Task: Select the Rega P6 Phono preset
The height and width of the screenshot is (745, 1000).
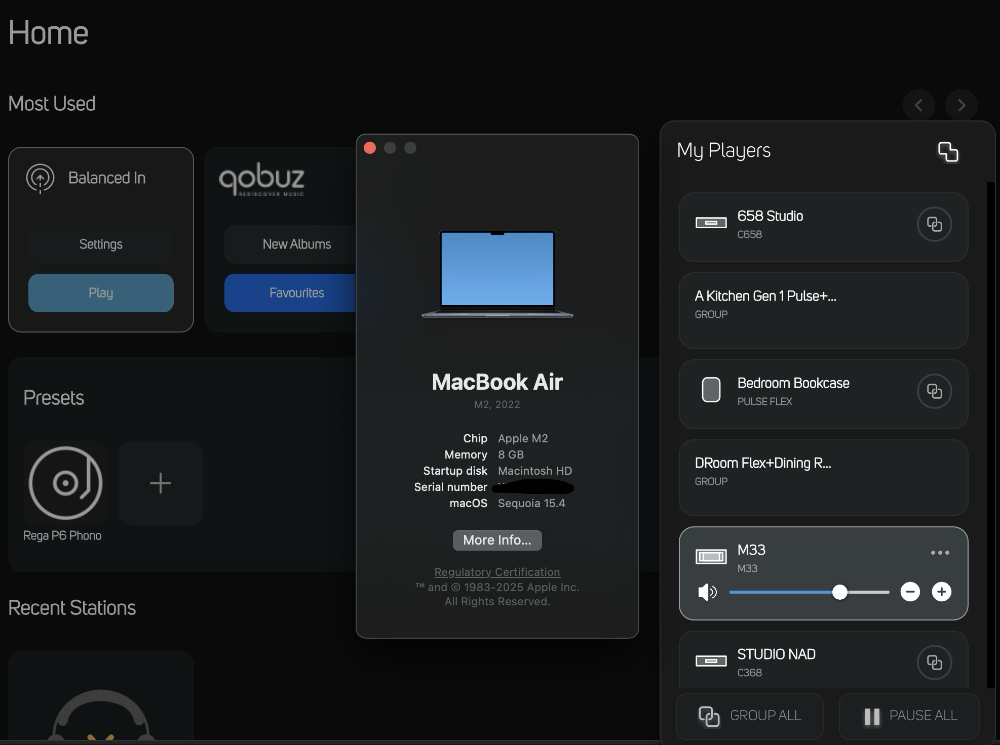Action: click(65, 483)
